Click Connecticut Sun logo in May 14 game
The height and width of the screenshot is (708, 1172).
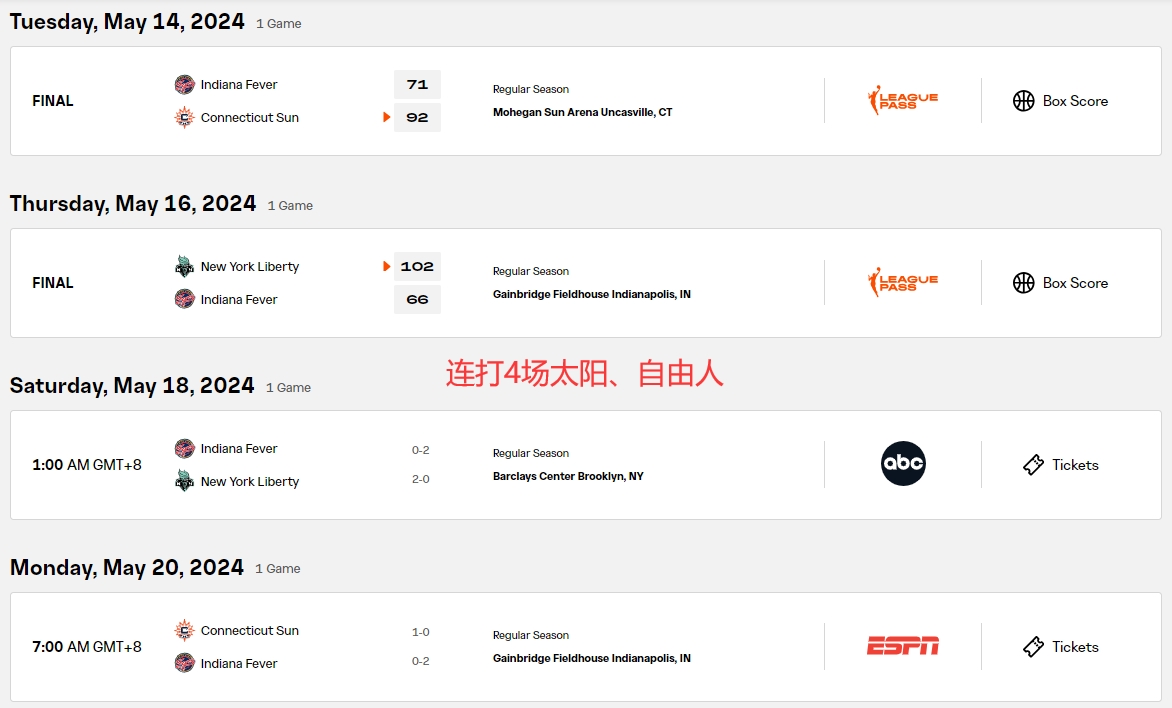click(x=185, y=117)
